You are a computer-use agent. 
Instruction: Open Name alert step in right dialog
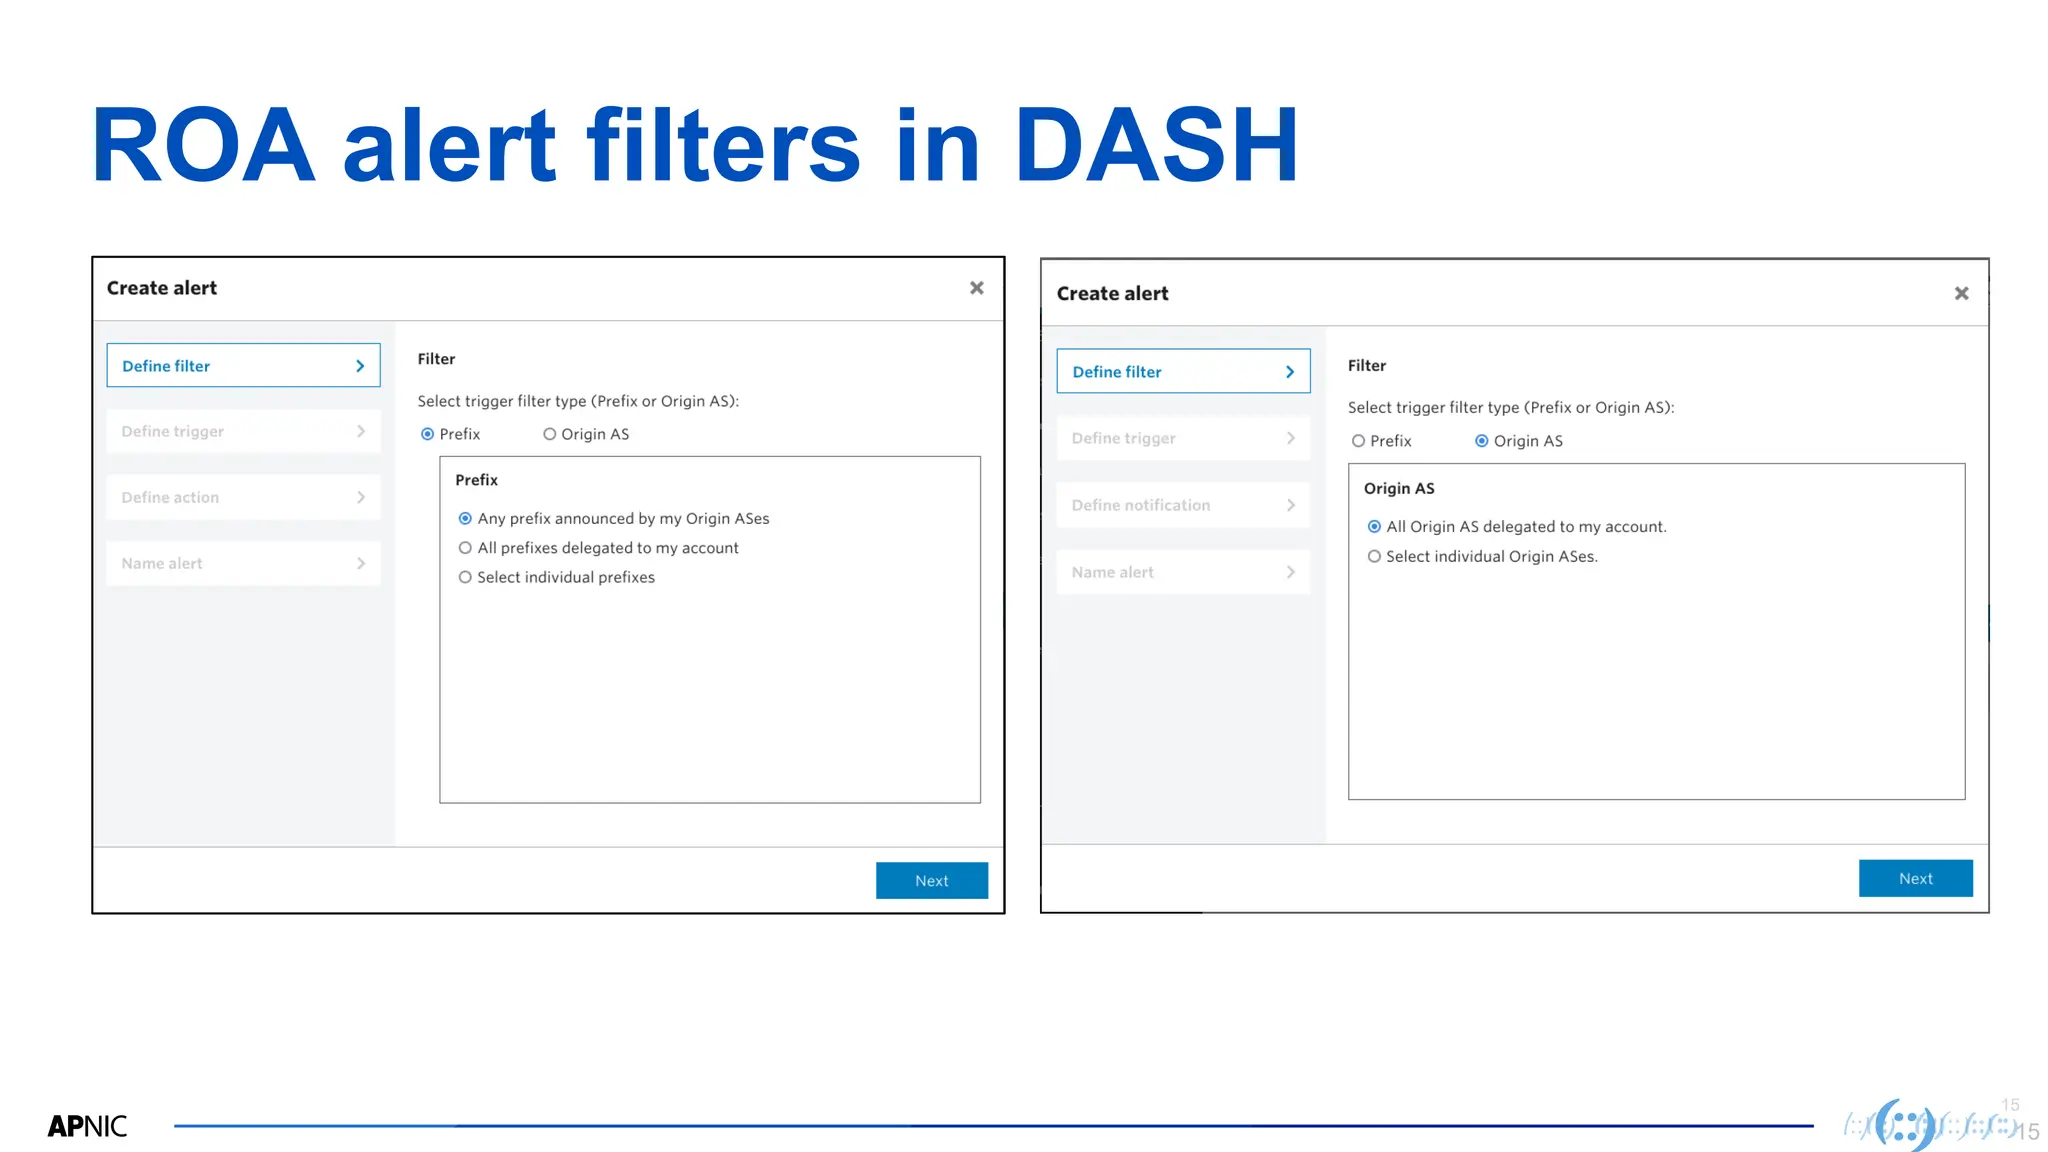pos(1183,572)
